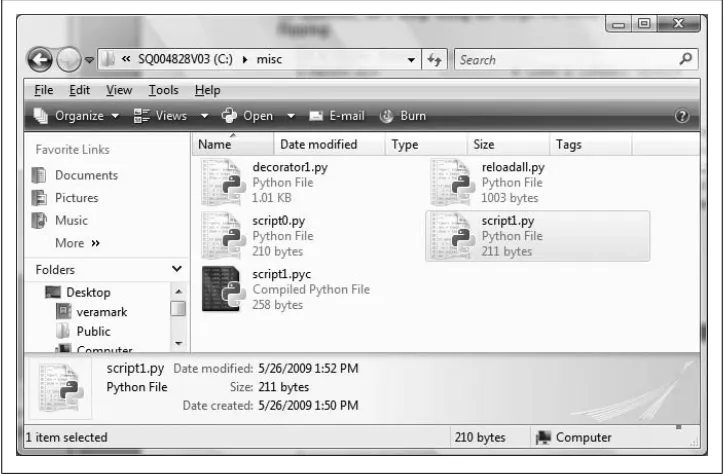Click the reloadall.py file name

tap(513, 167)
